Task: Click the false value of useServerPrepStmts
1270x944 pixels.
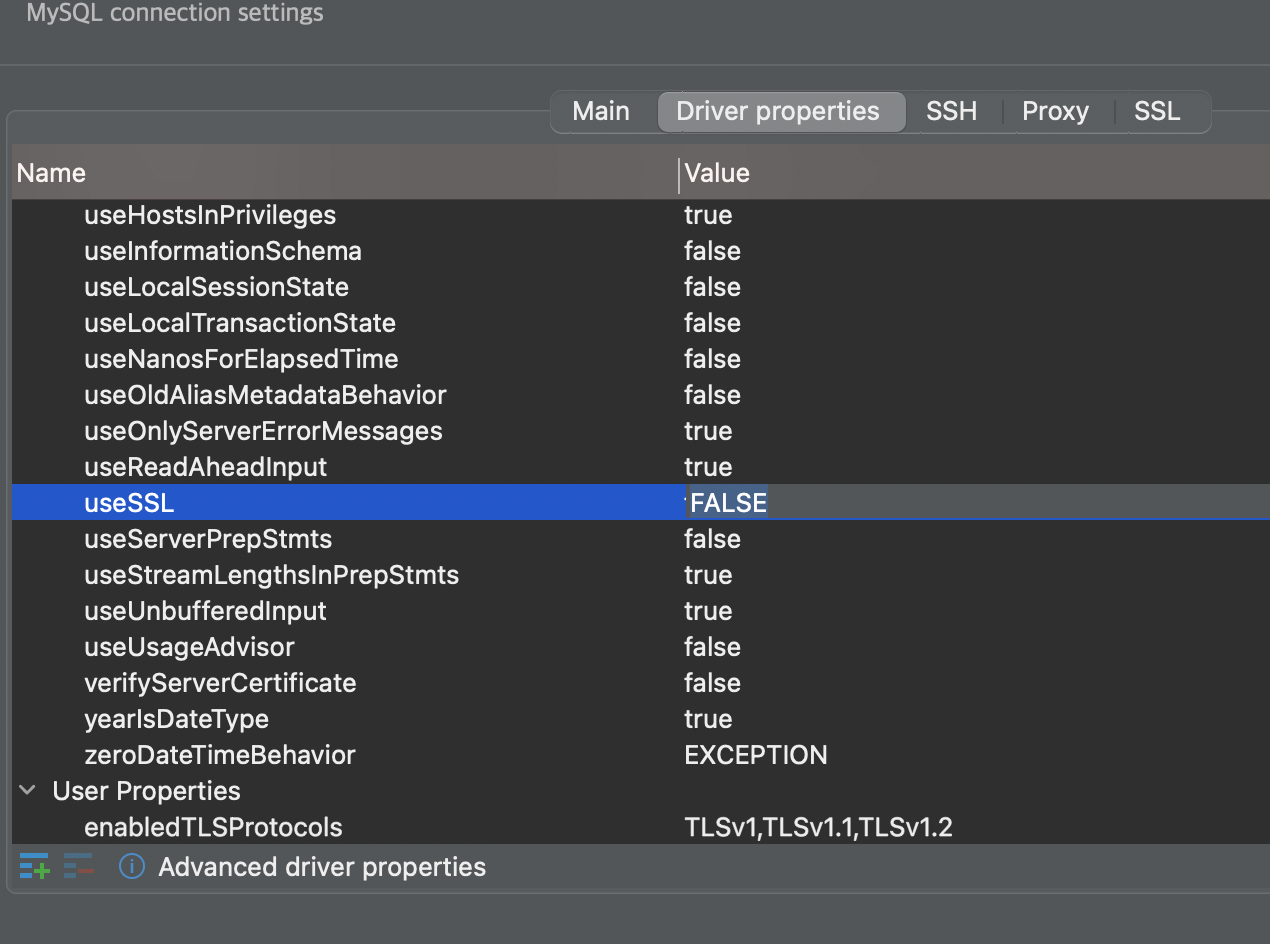Action: click(712, 539)
